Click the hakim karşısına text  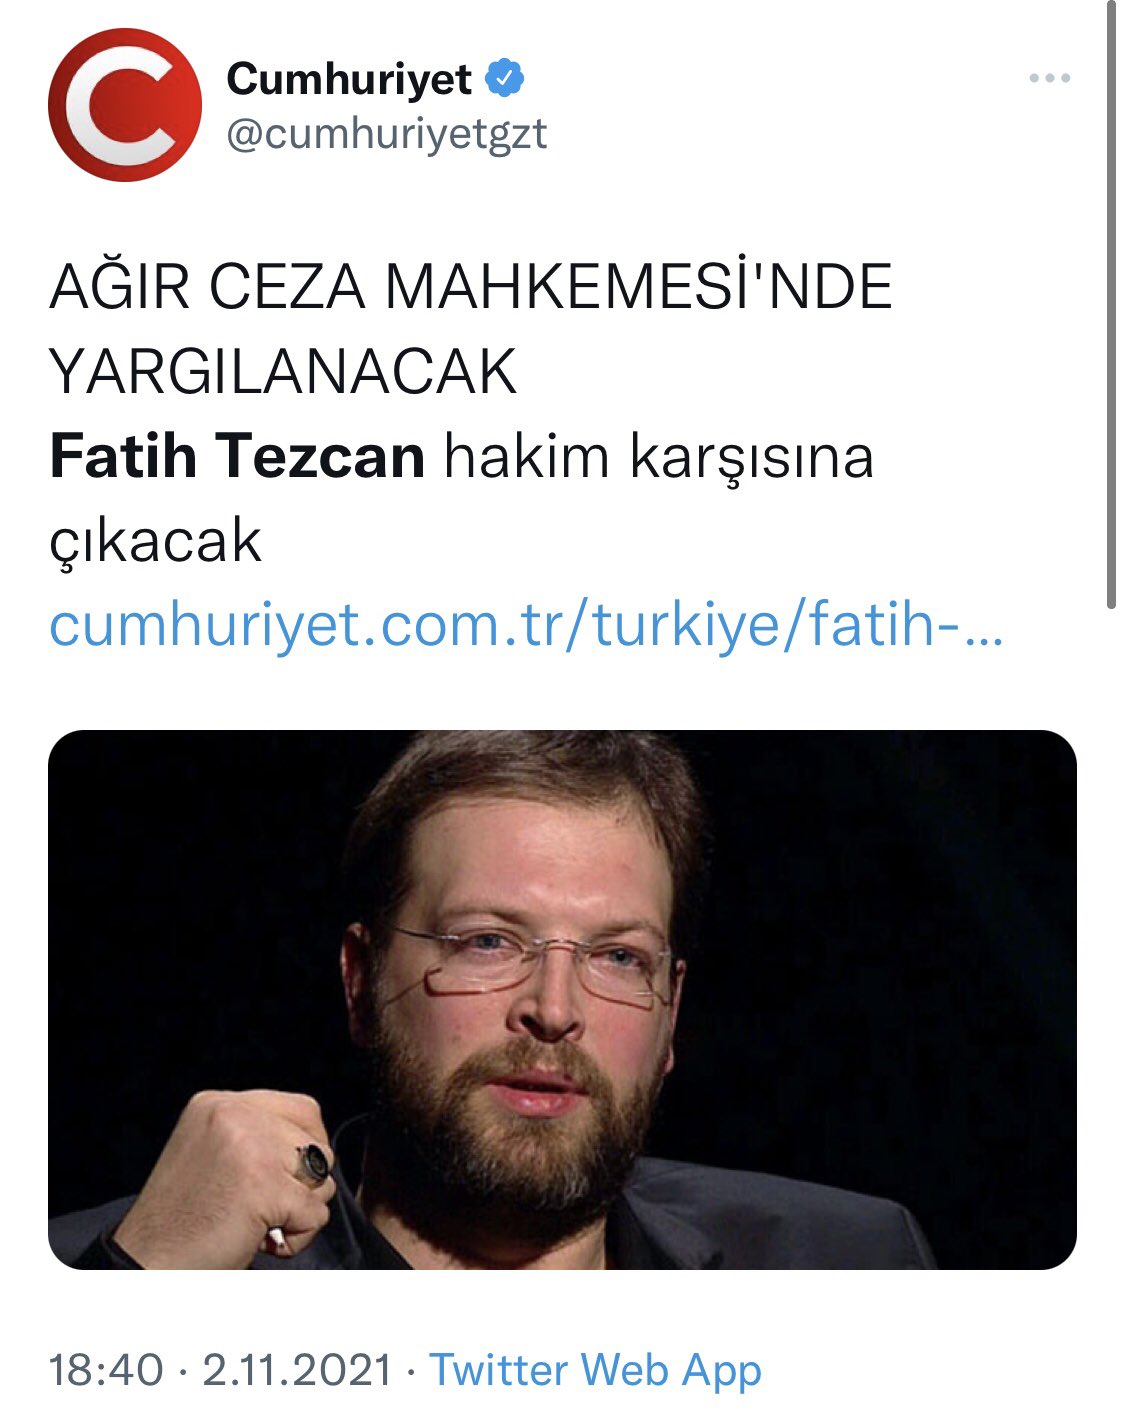pos(659,459)
